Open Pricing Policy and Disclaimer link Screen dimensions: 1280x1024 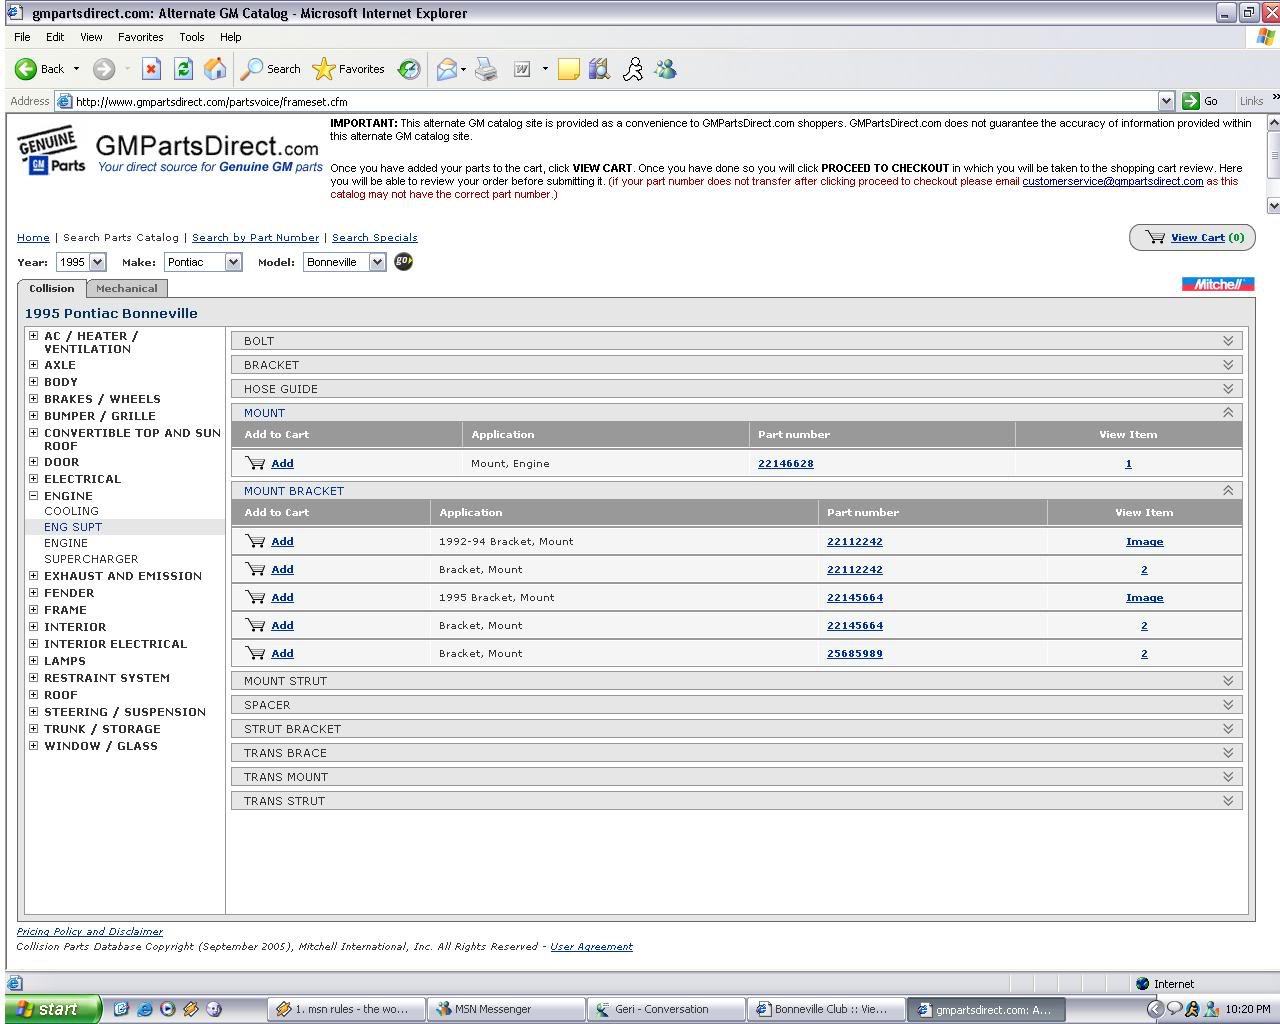tap(90, 931)
